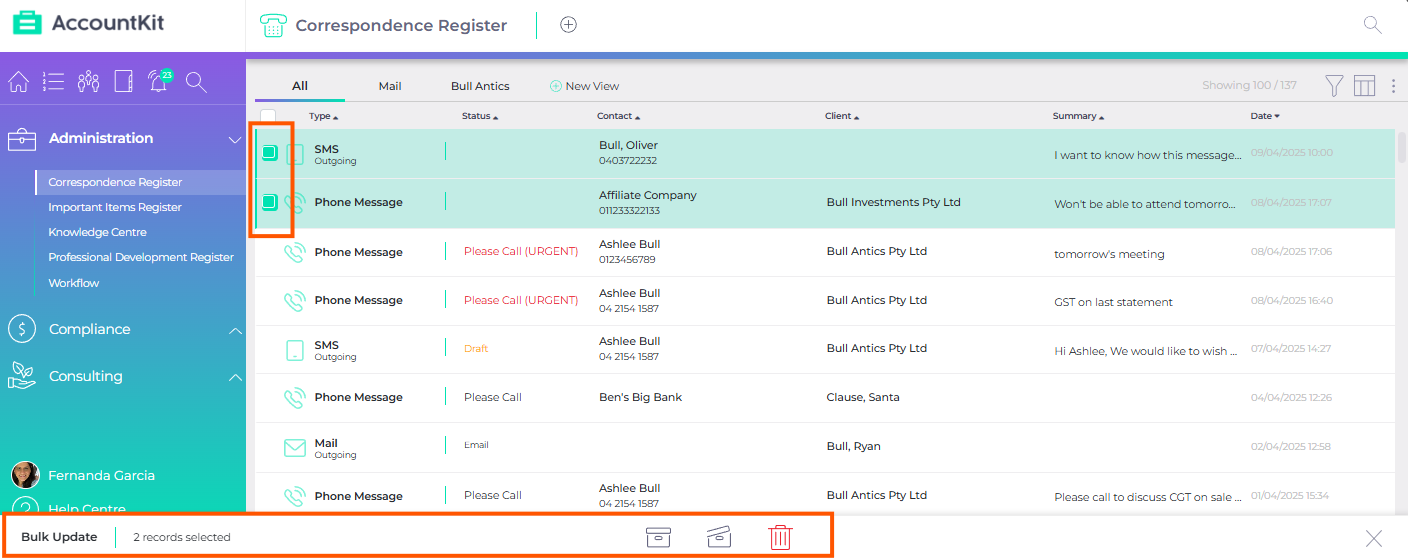
Task: Sort by Contact column
Action: point(618,116)
